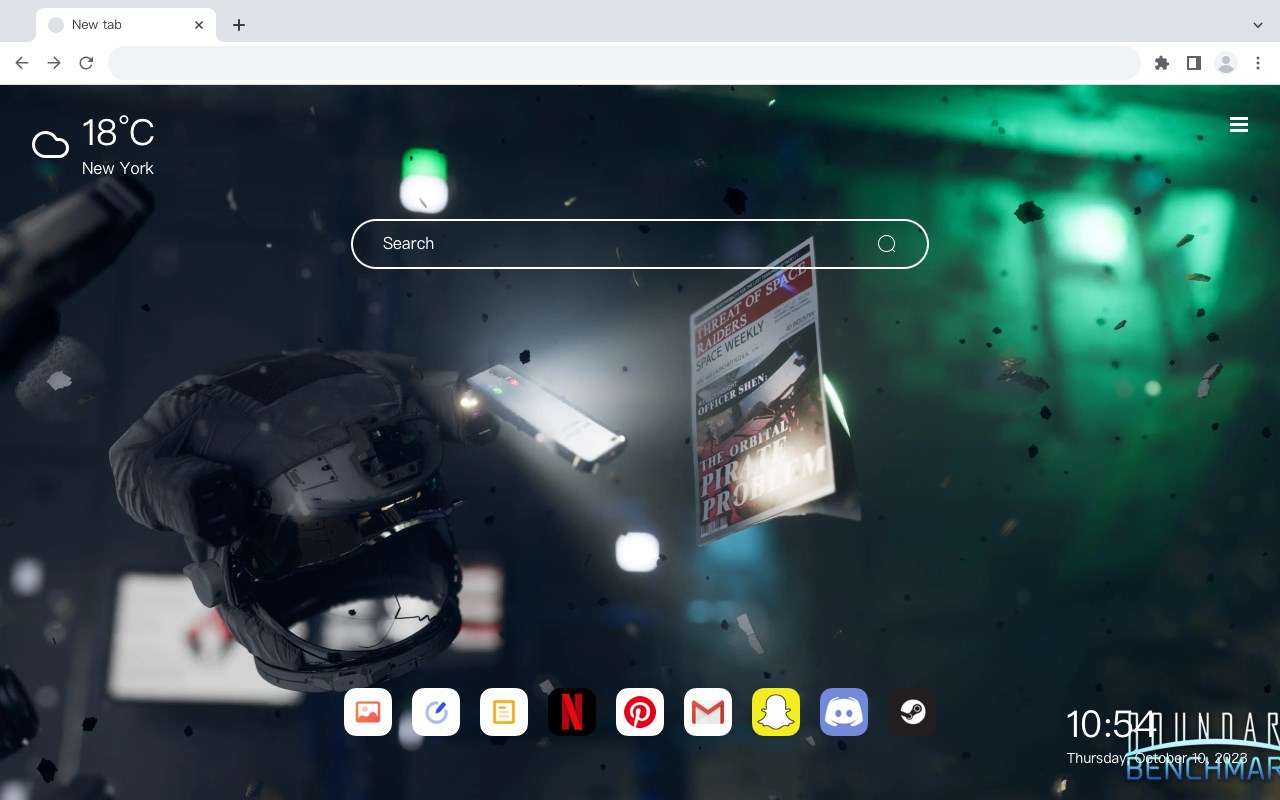
Task: Open the Snapchat shortcut
Action: (776, 712)
